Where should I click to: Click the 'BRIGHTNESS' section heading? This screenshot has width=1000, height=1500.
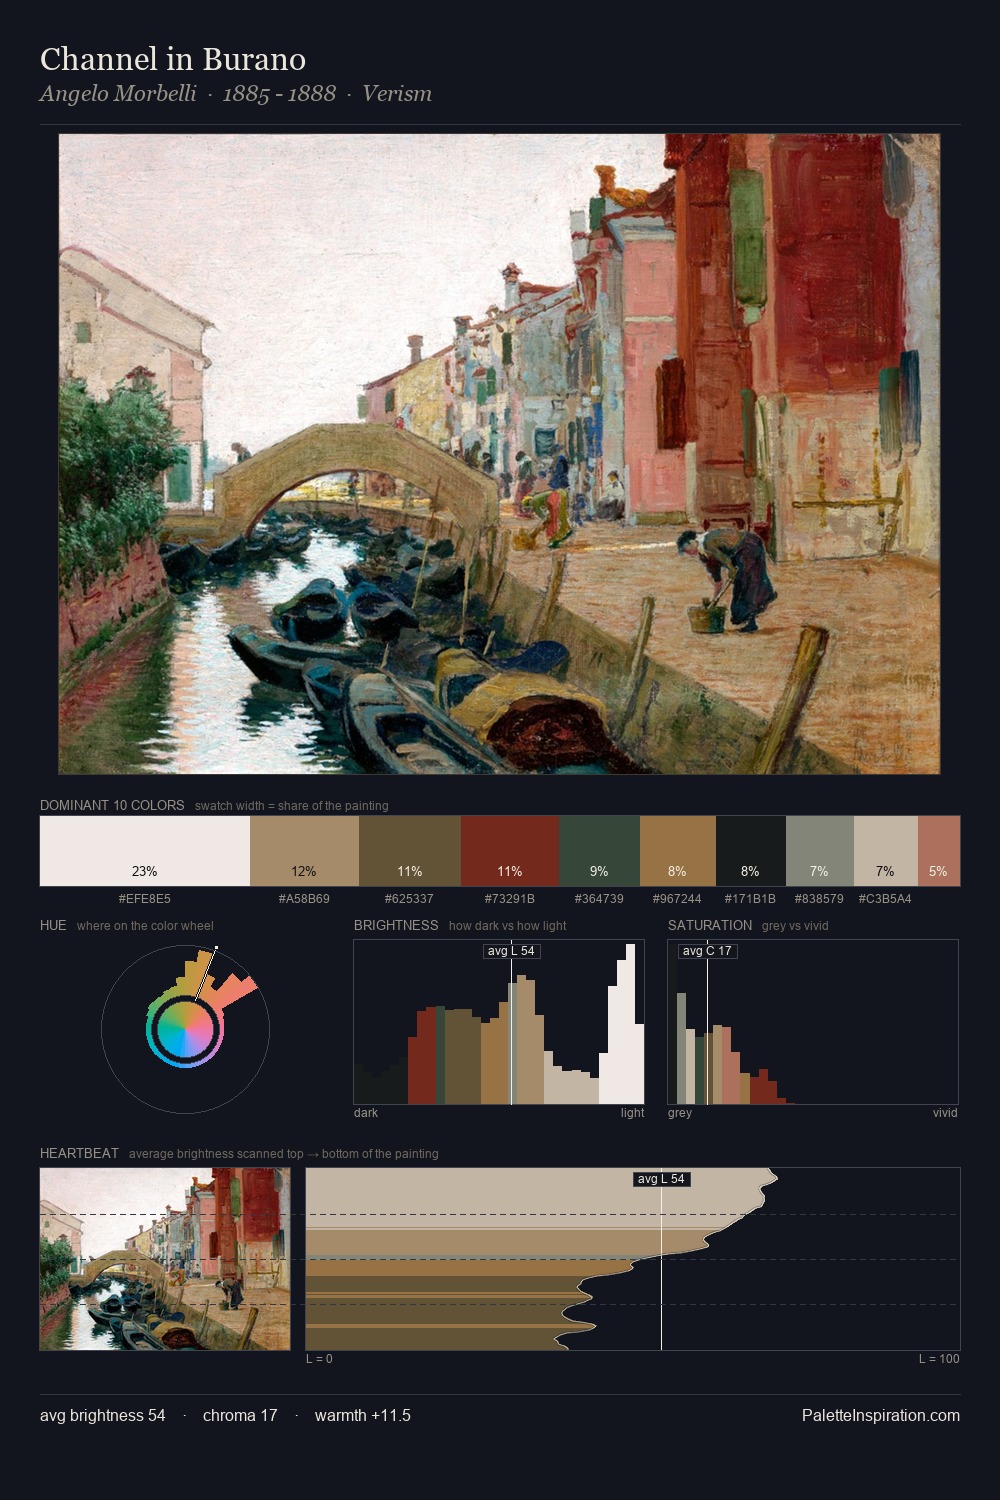[396, 925]
